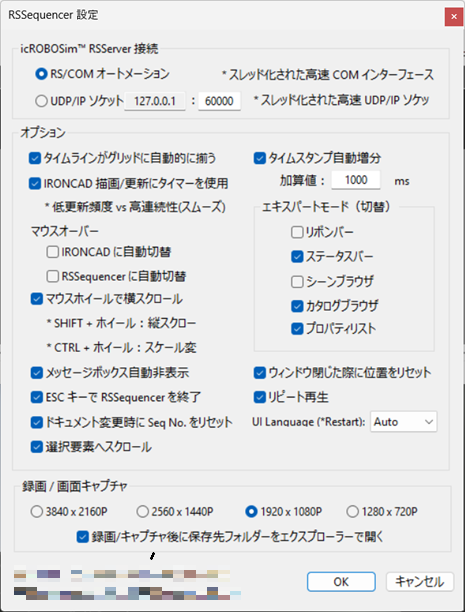Screen dimensions: 465x612
Task: Click the 127.0.0.1 IP address field
Action: 155,101
